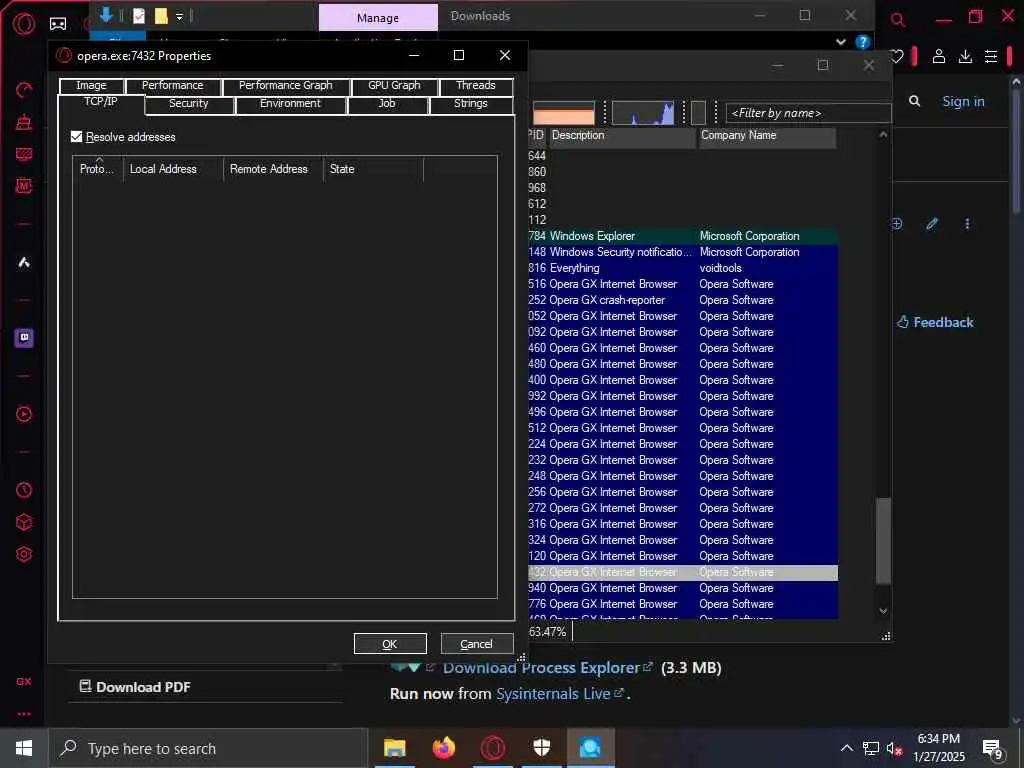This screenshot has height=768, width=1024.
Task: Click the scroll down arrow in Process Explorer
Action: (x=883, y=611)
